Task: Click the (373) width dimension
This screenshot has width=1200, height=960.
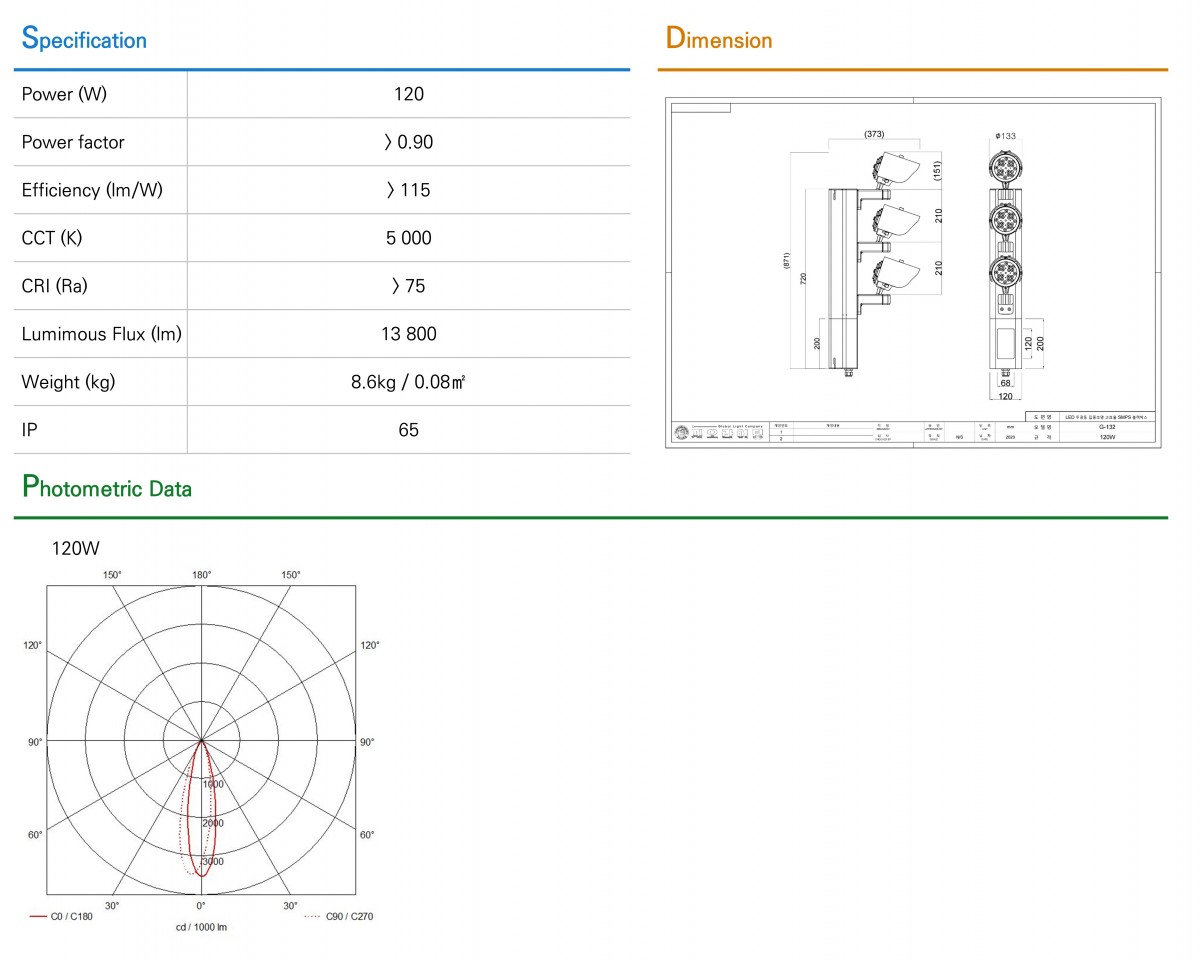Action: tap(873, 134)
